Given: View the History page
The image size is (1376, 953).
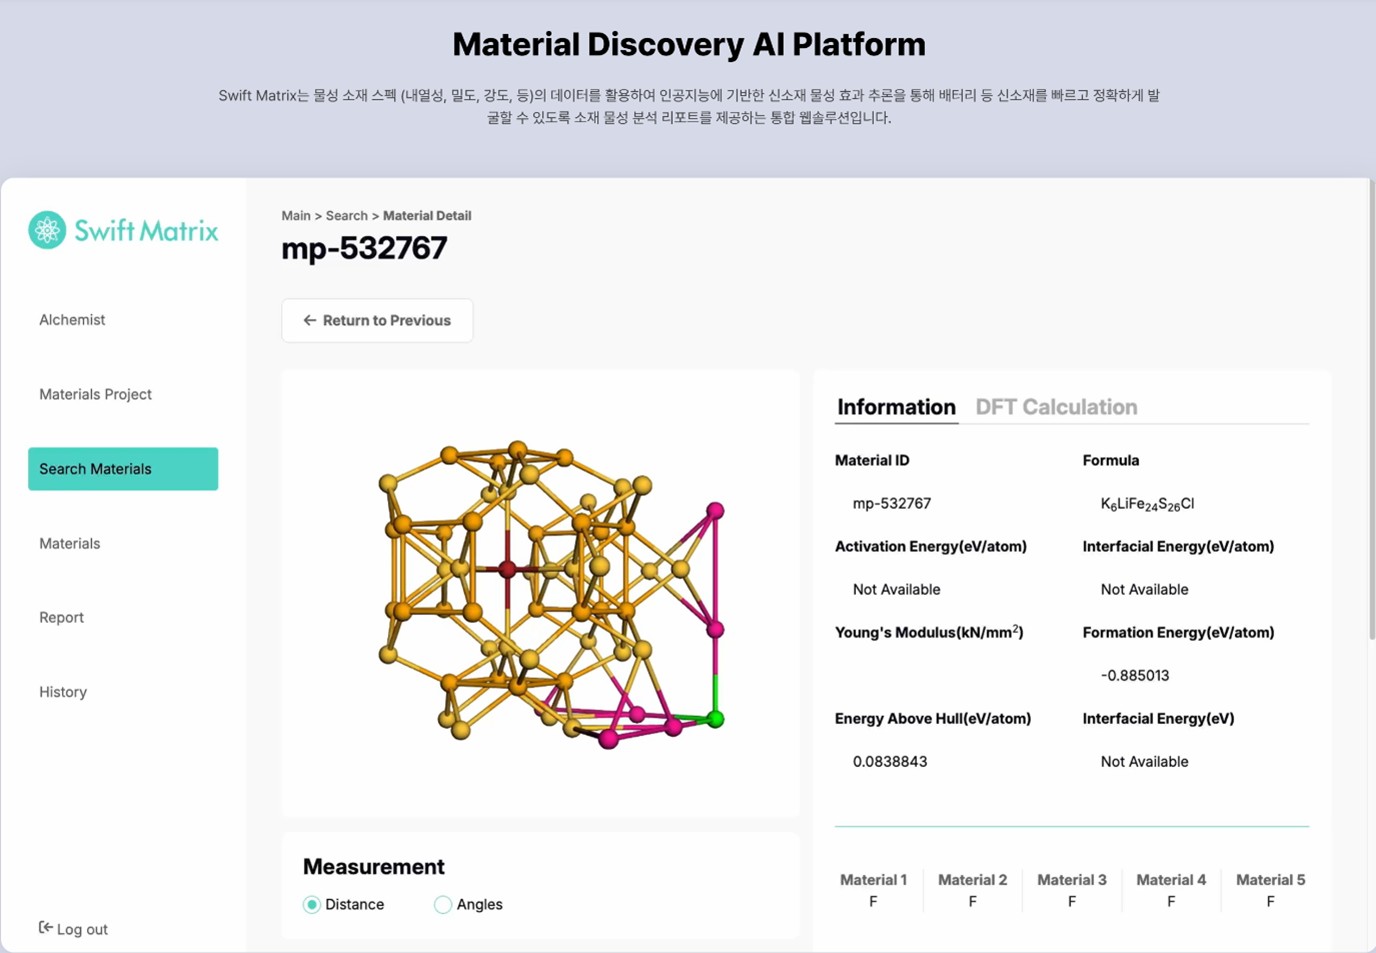Looking at the screenshot, I should coord(63,692).
